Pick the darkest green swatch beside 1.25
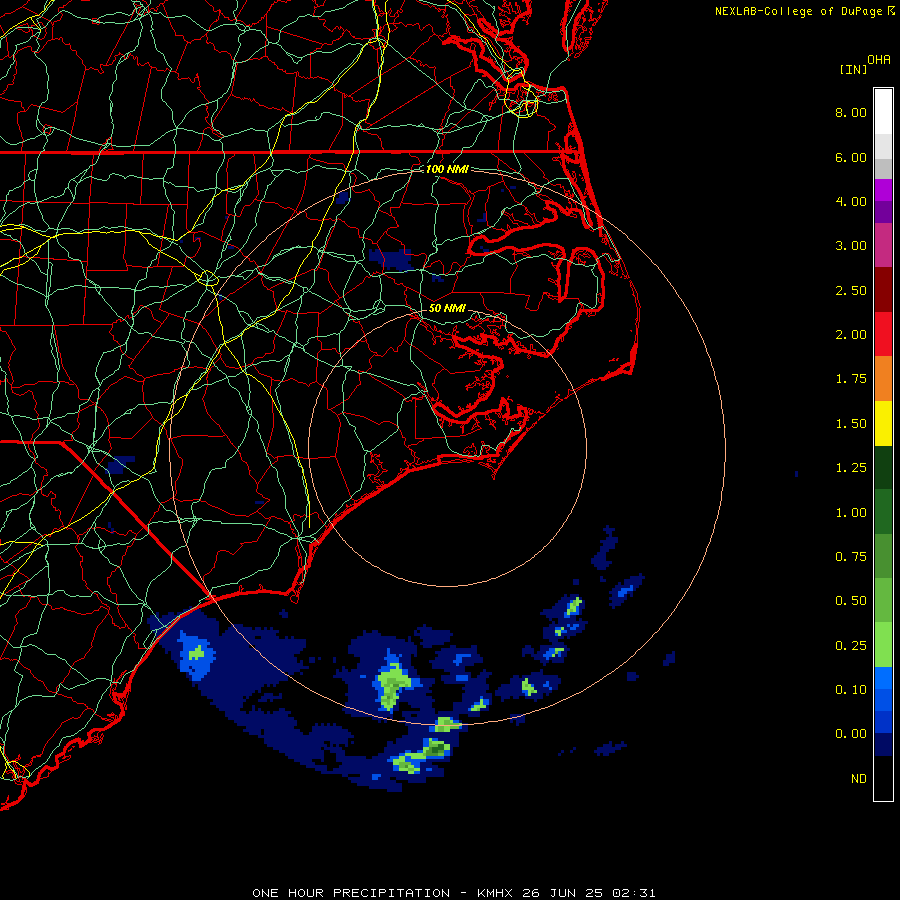The width and height of the screenshot is (900, 900). coord(883,467)
